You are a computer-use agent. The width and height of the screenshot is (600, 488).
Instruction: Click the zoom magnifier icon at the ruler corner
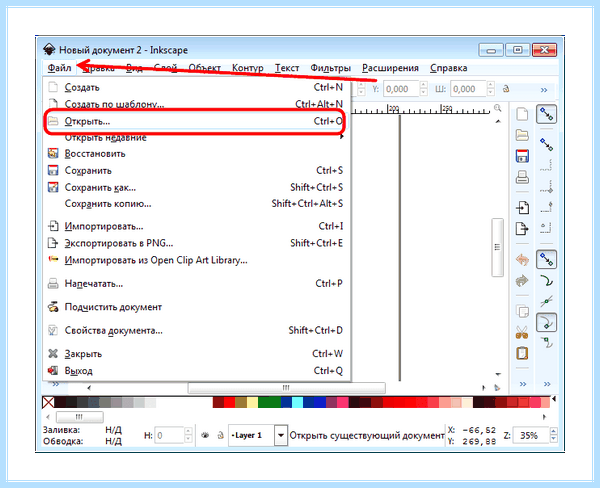497,108
